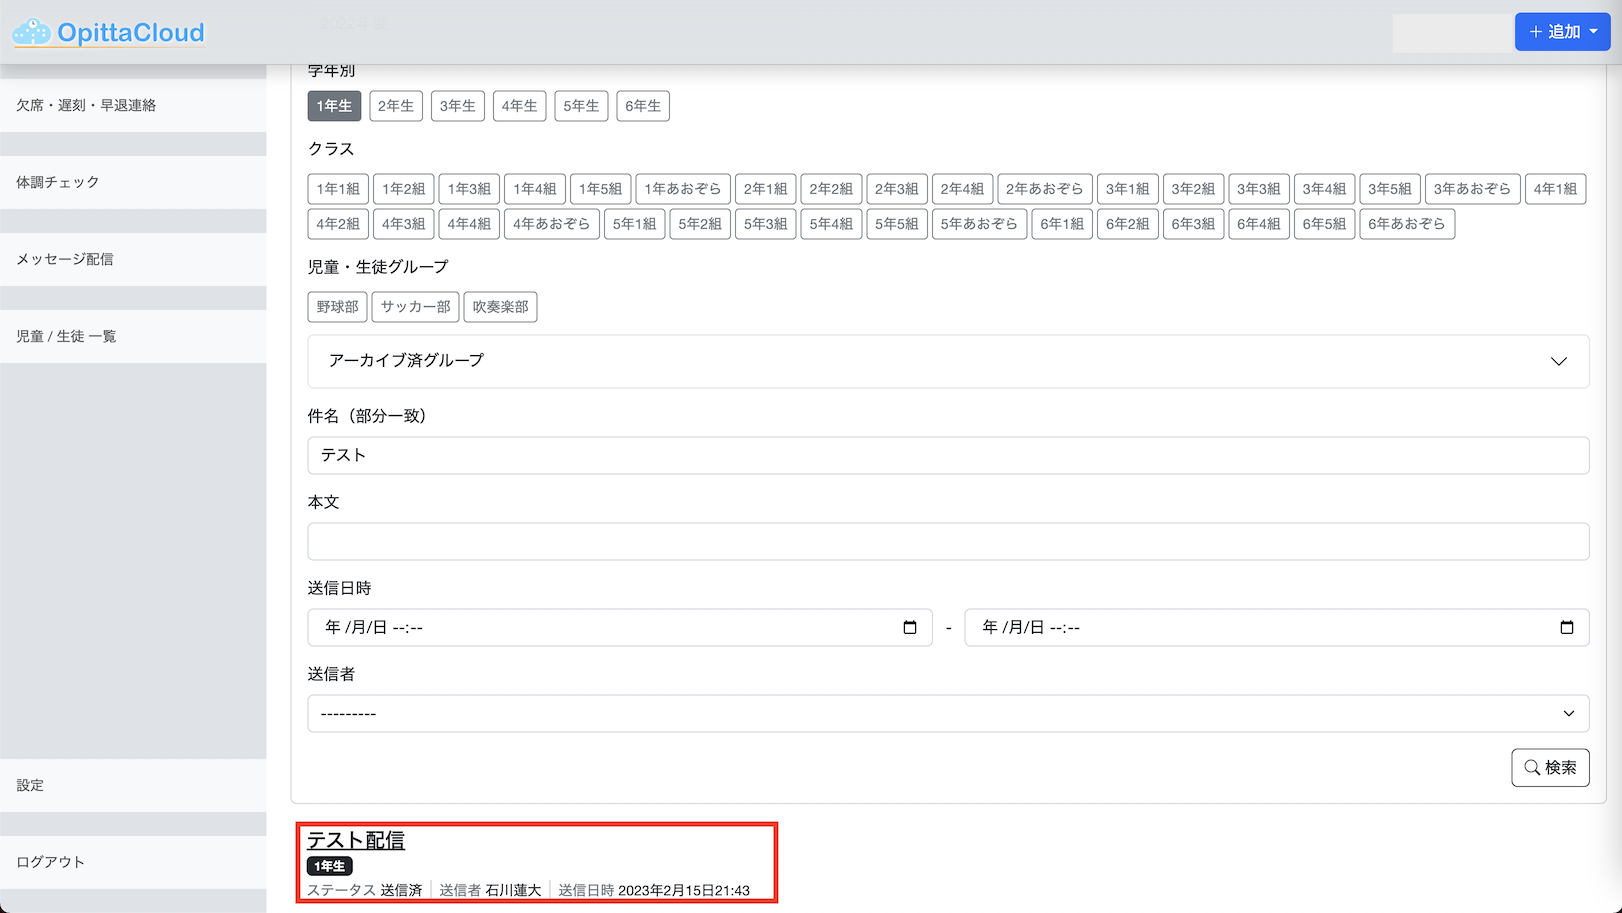Select the 2年1組 class filter
Screen dimensions: 1622x913
pos(765,189)
